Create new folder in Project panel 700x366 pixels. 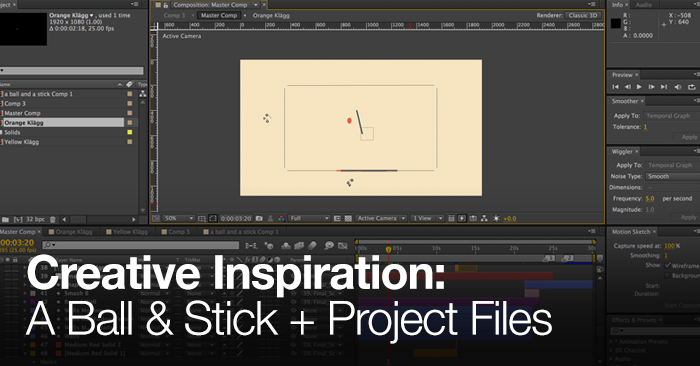coord(5,220)
